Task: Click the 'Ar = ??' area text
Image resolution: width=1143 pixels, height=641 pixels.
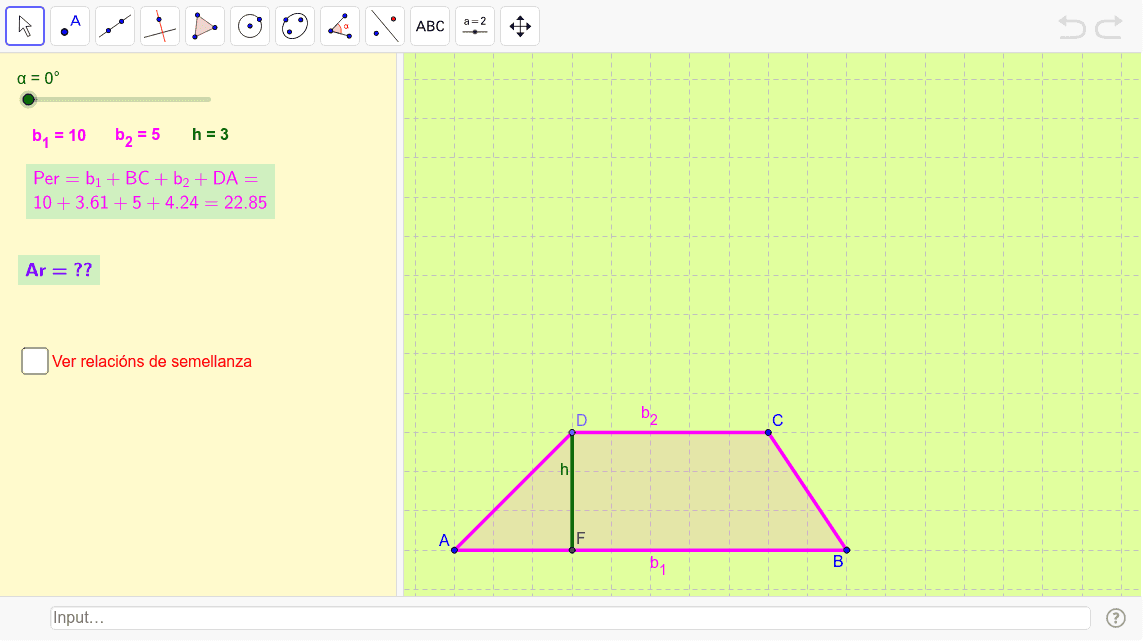Action: point(59,270)
